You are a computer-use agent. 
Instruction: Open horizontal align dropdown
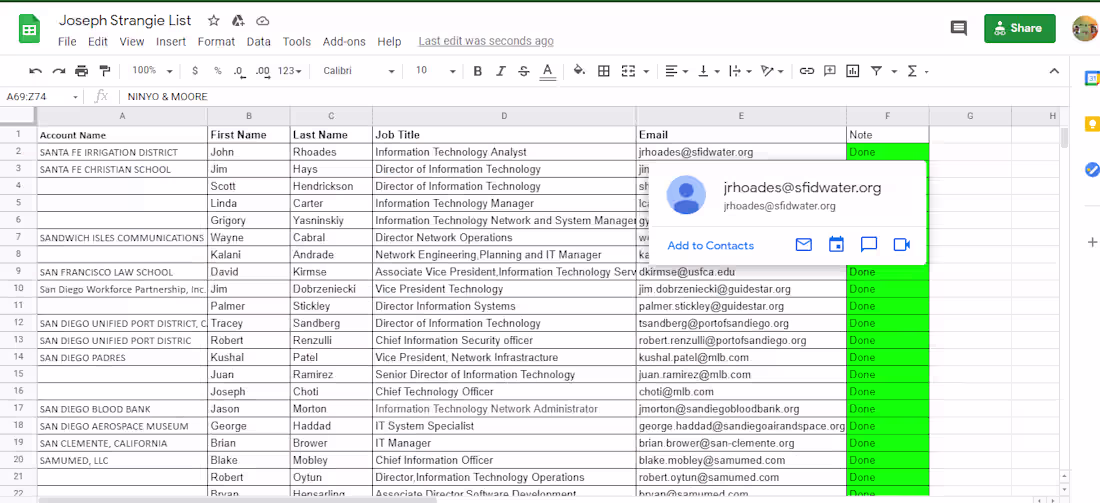point(677,71)
